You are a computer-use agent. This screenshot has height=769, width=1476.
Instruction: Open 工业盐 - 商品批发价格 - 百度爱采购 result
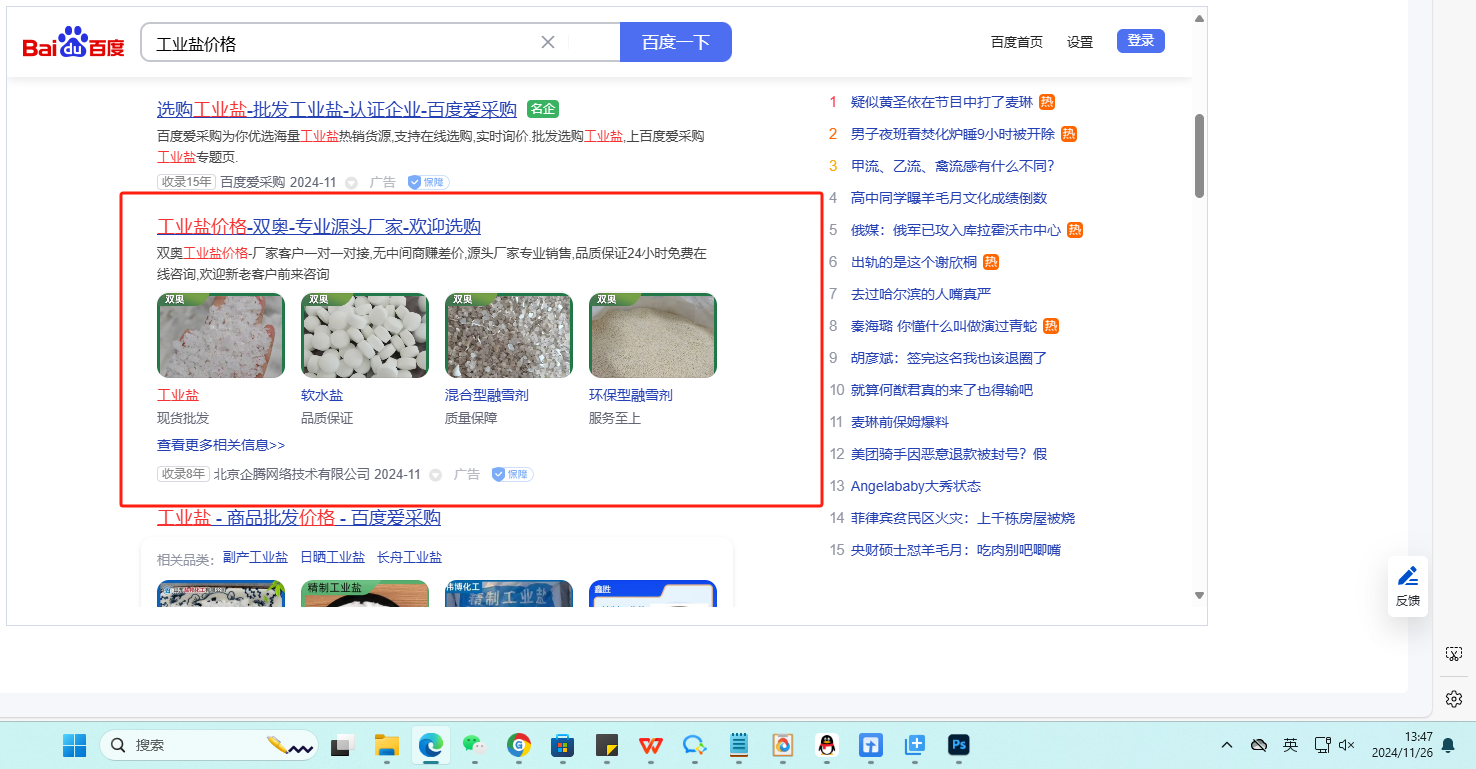(x=299, y=517)
